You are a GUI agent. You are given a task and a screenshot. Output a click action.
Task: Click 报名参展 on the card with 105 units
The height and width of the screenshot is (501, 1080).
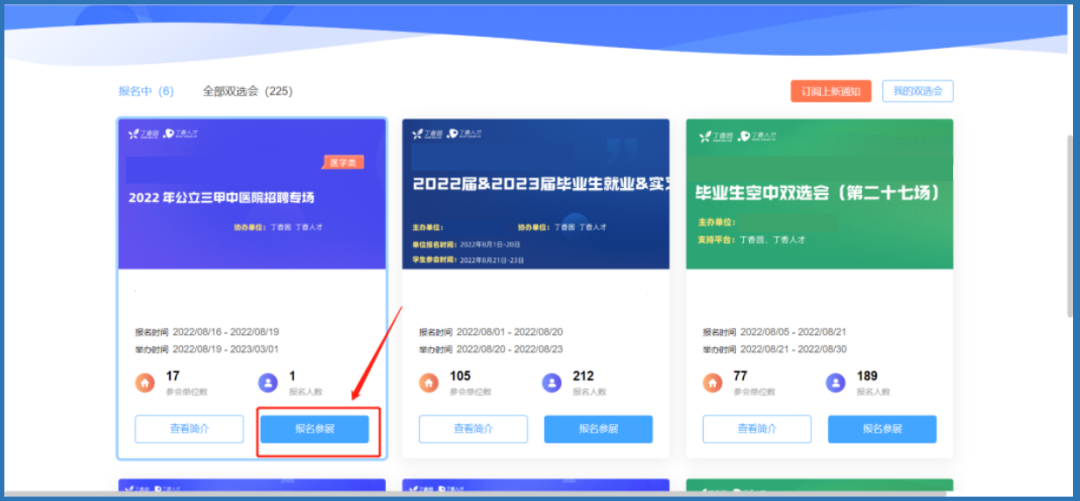click(599, 429)
